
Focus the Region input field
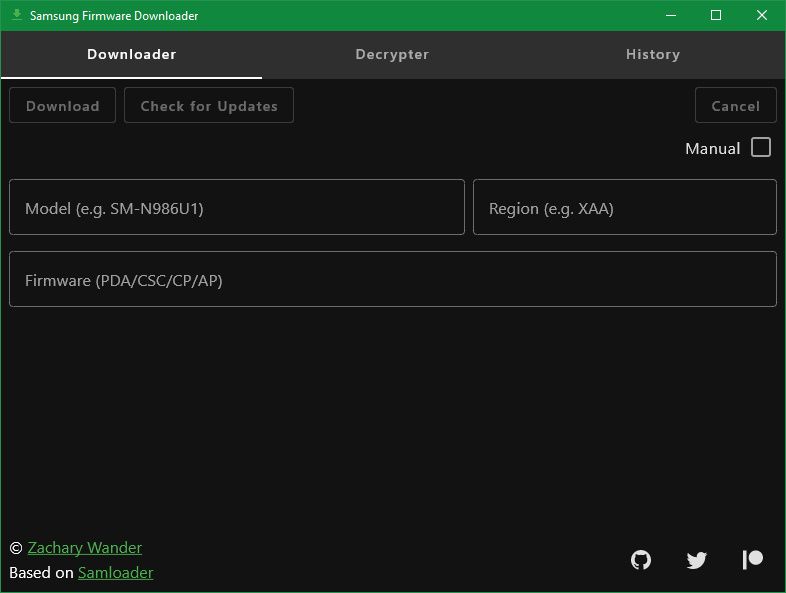click(624, 208)
